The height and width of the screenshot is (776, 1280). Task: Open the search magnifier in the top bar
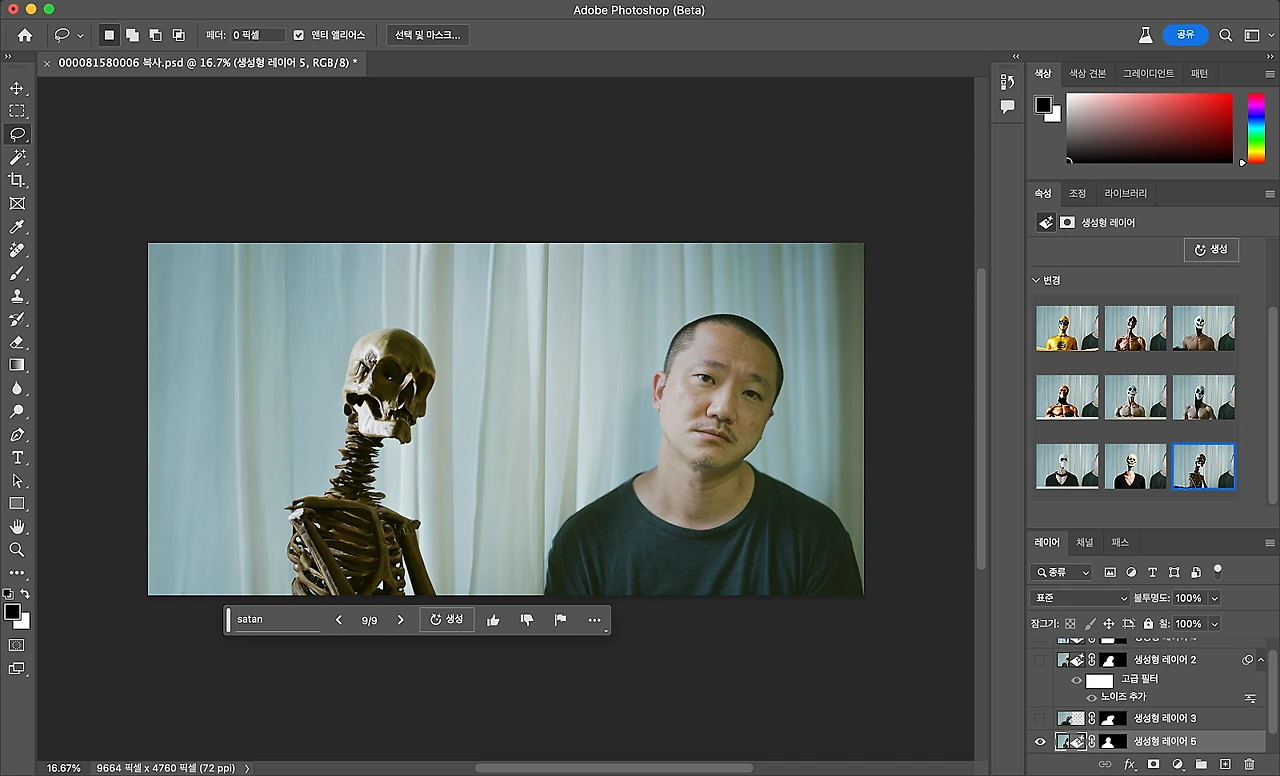point(1226,35)
